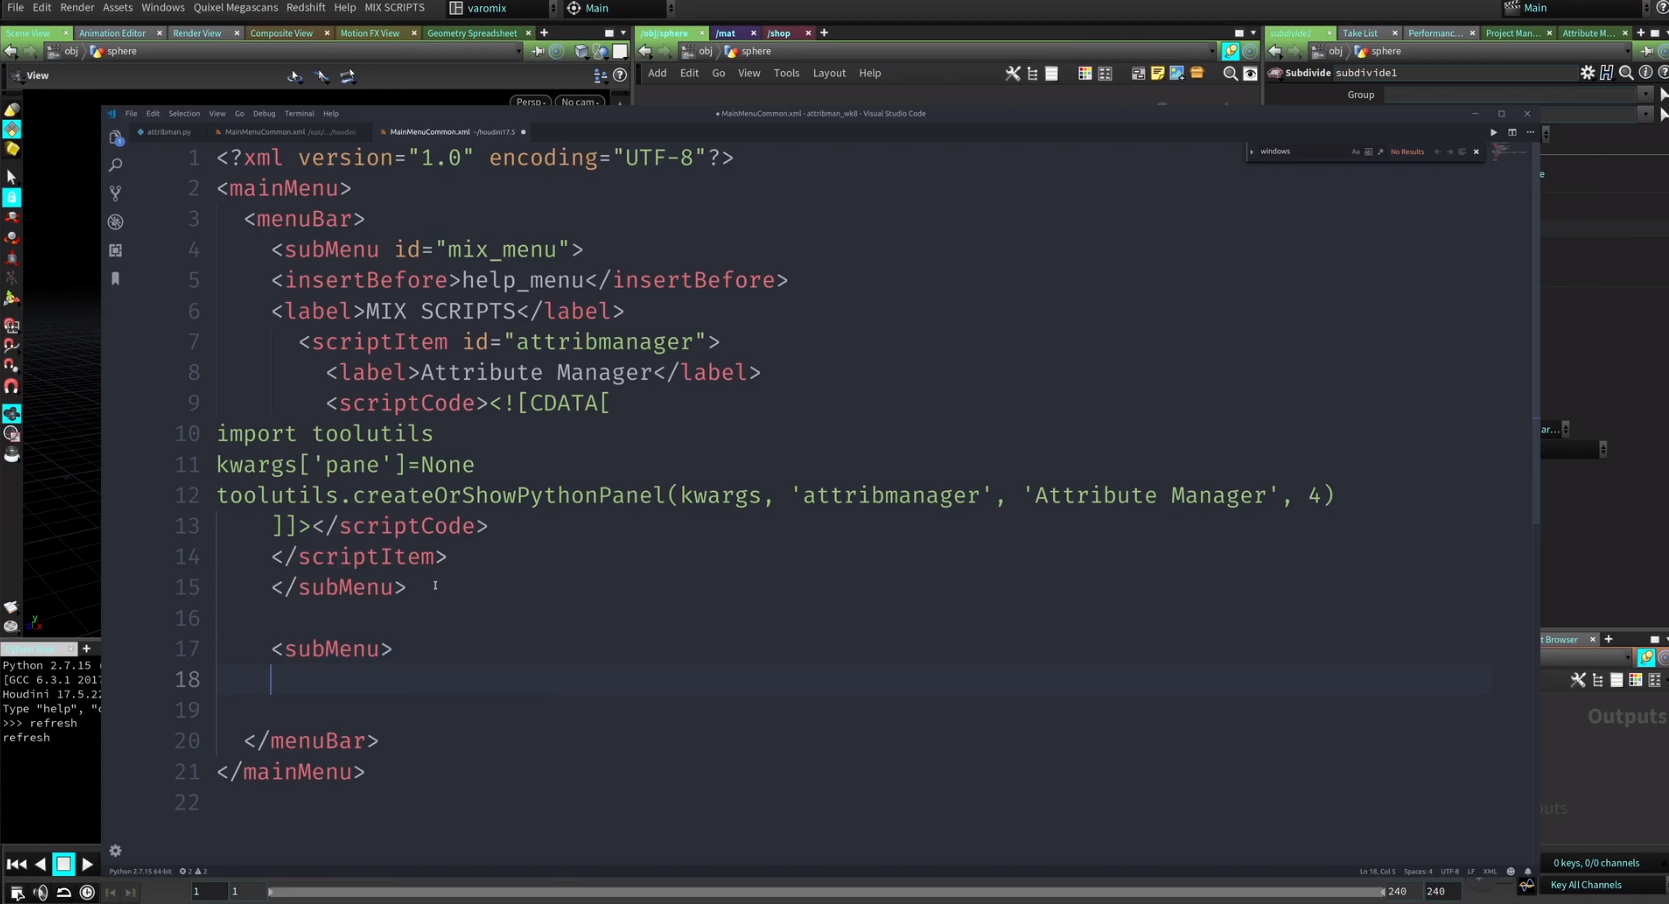Switch to the attribman.py editor tab
Screen dimensions: 1669x904
pyautogui.click(x=167, y=132)
